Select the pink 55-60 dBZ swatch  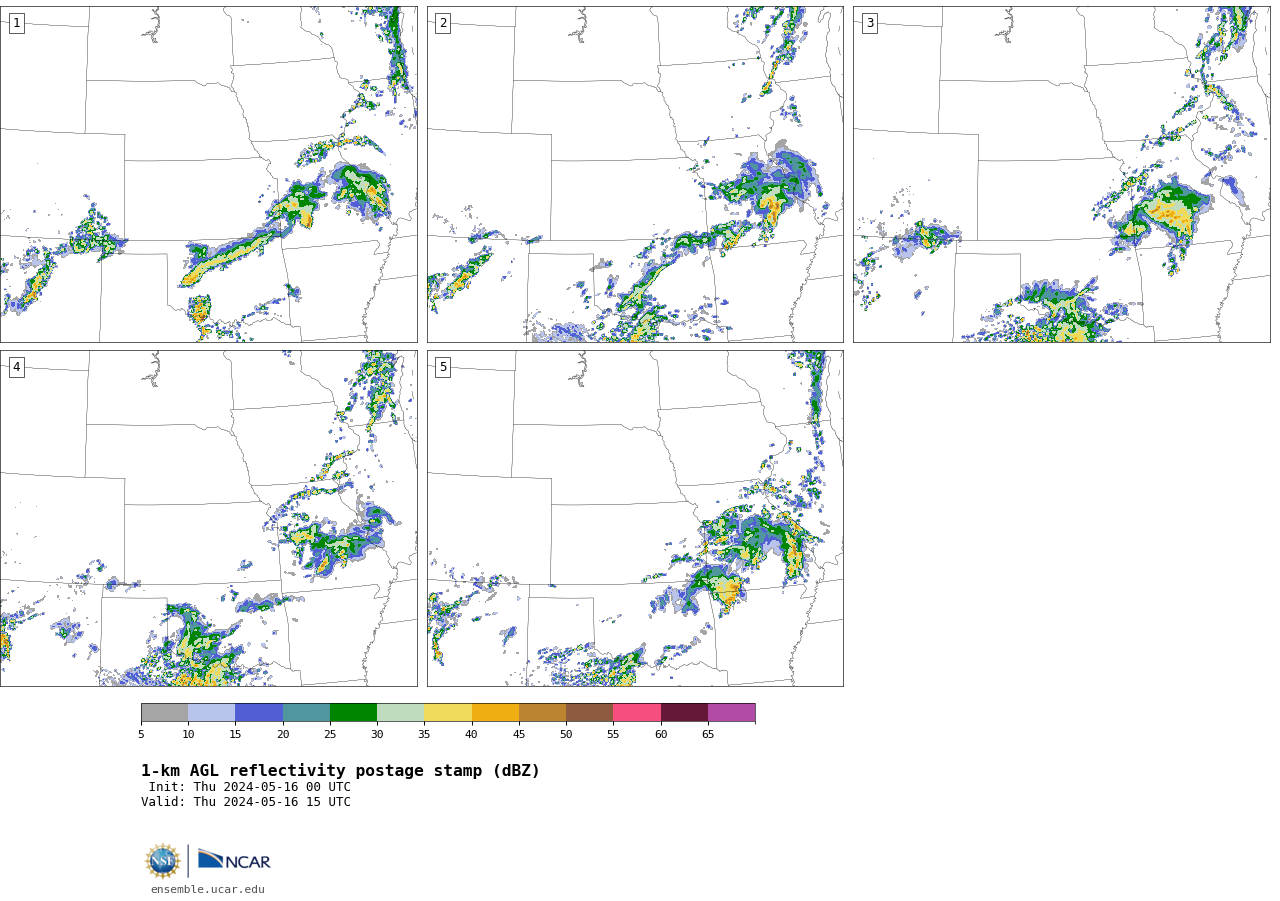click(x=637, y=712)
